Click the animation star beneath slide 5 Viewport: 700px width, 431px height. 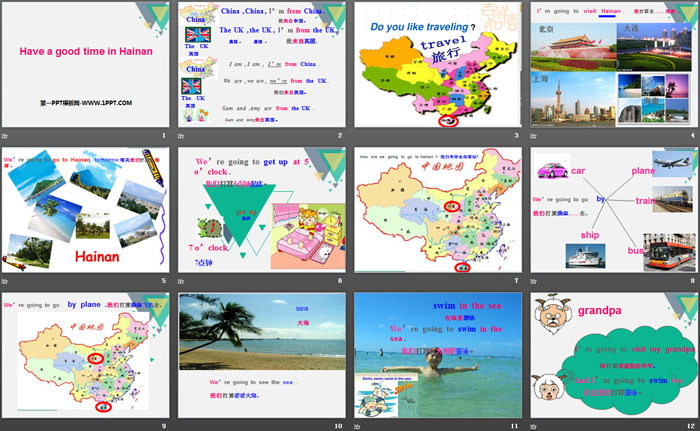[5, 280]
